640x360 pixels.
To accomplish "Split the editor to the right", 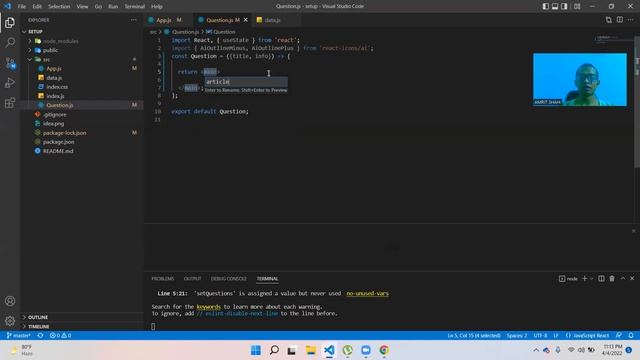I will 620,20.
